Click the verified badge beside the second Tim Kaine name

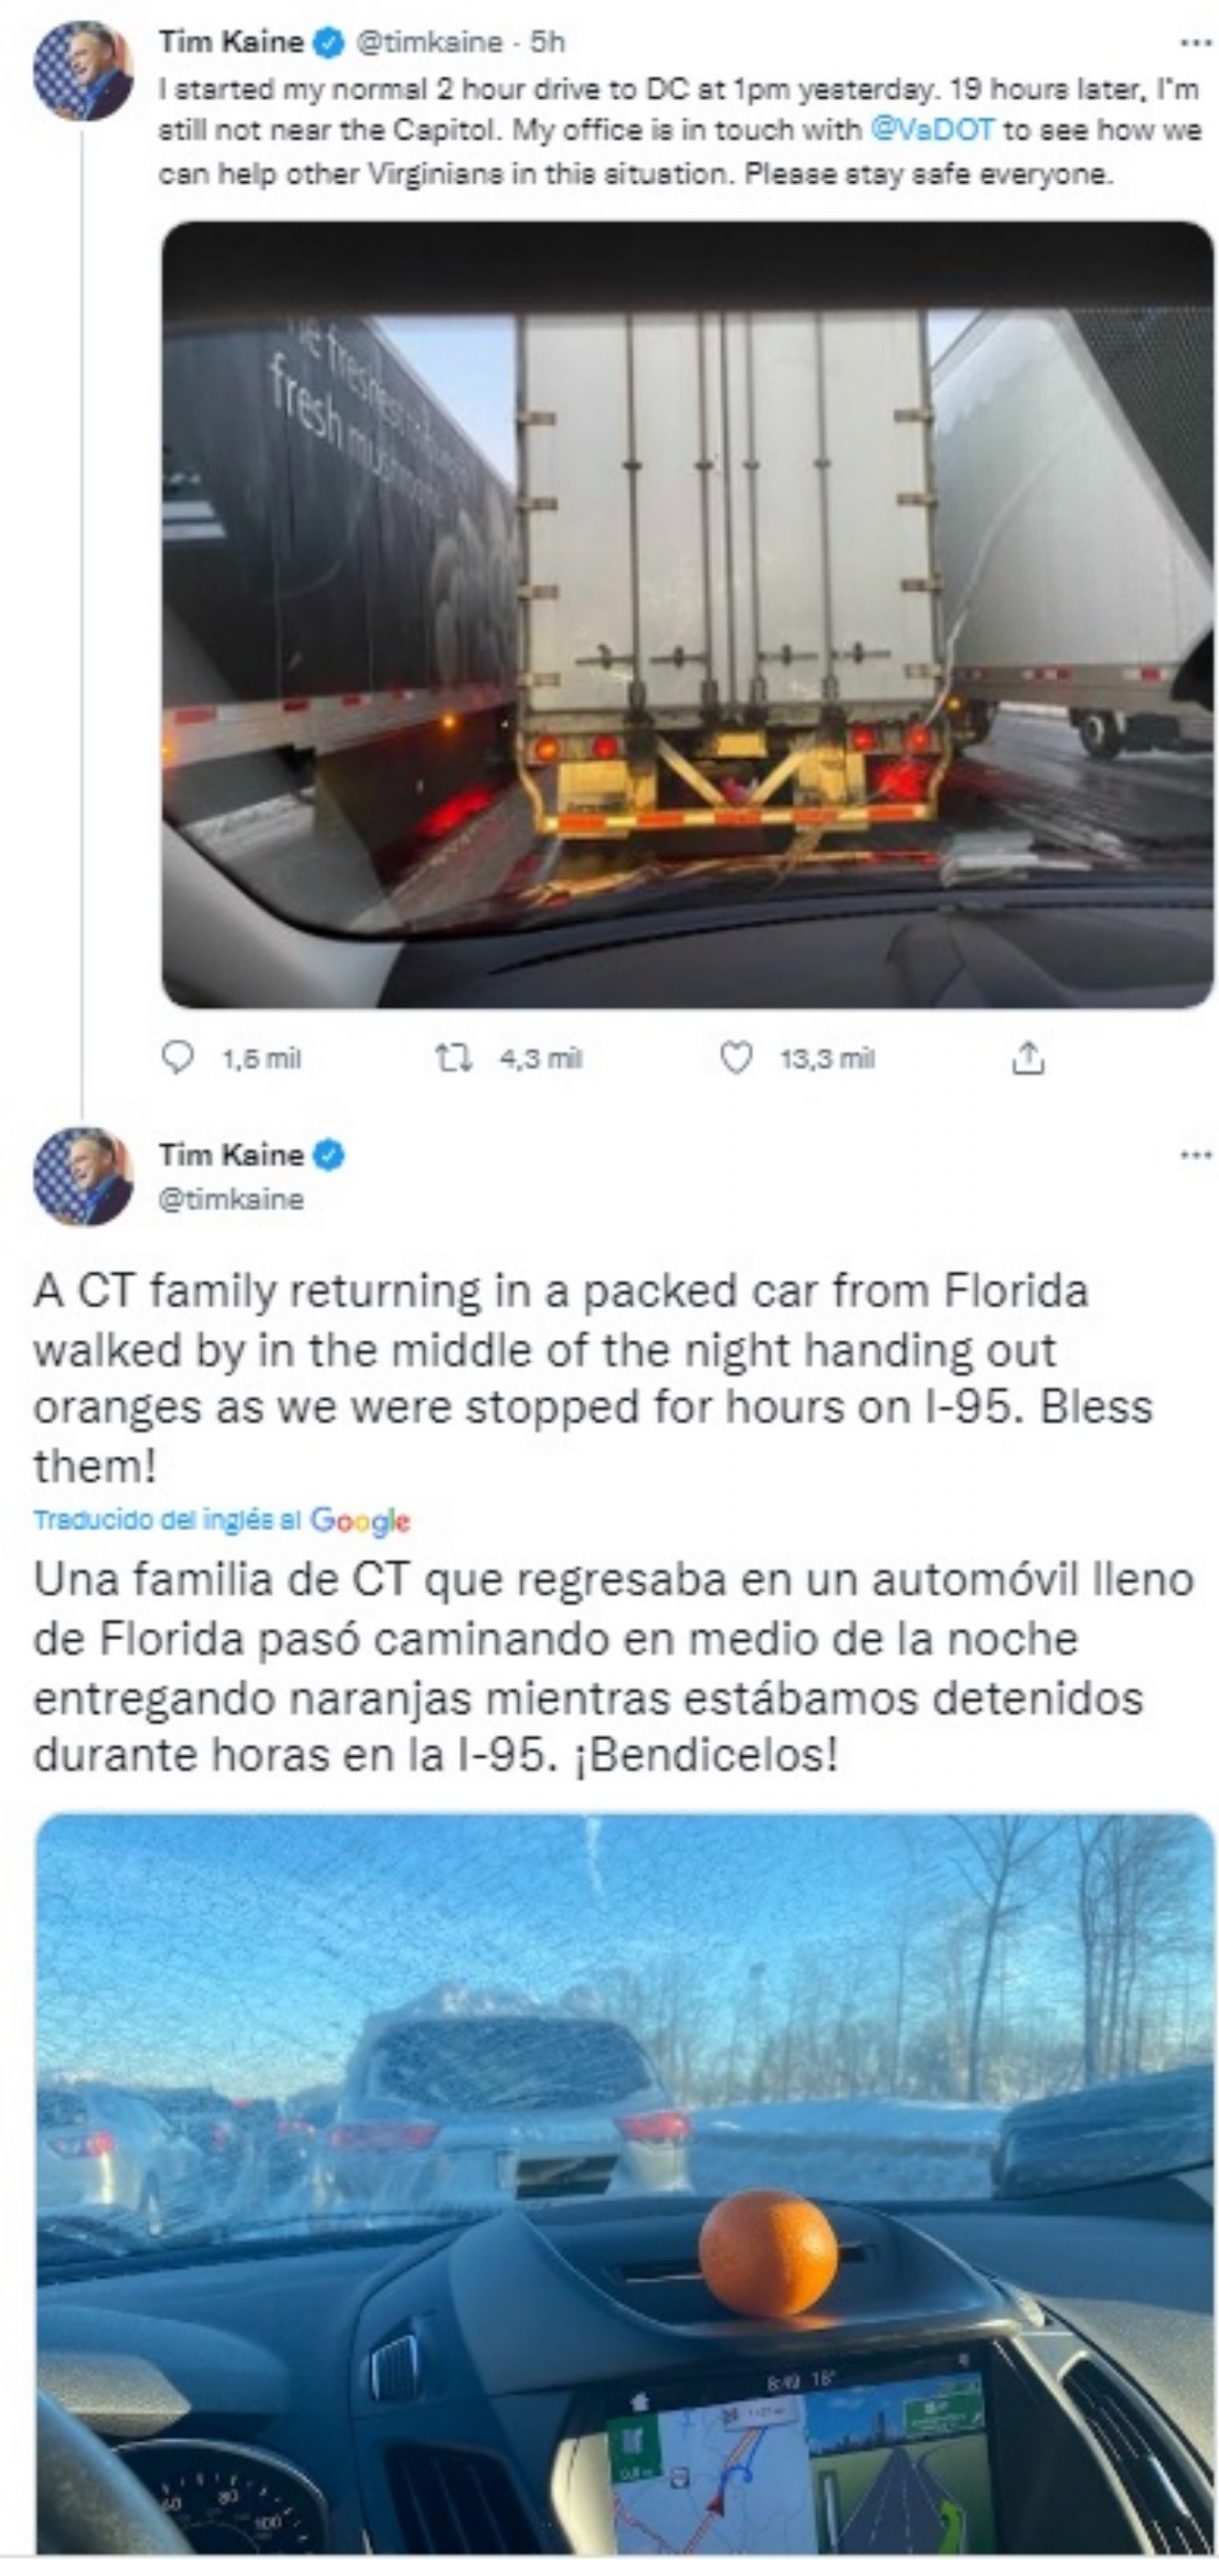click(333, 1155)
